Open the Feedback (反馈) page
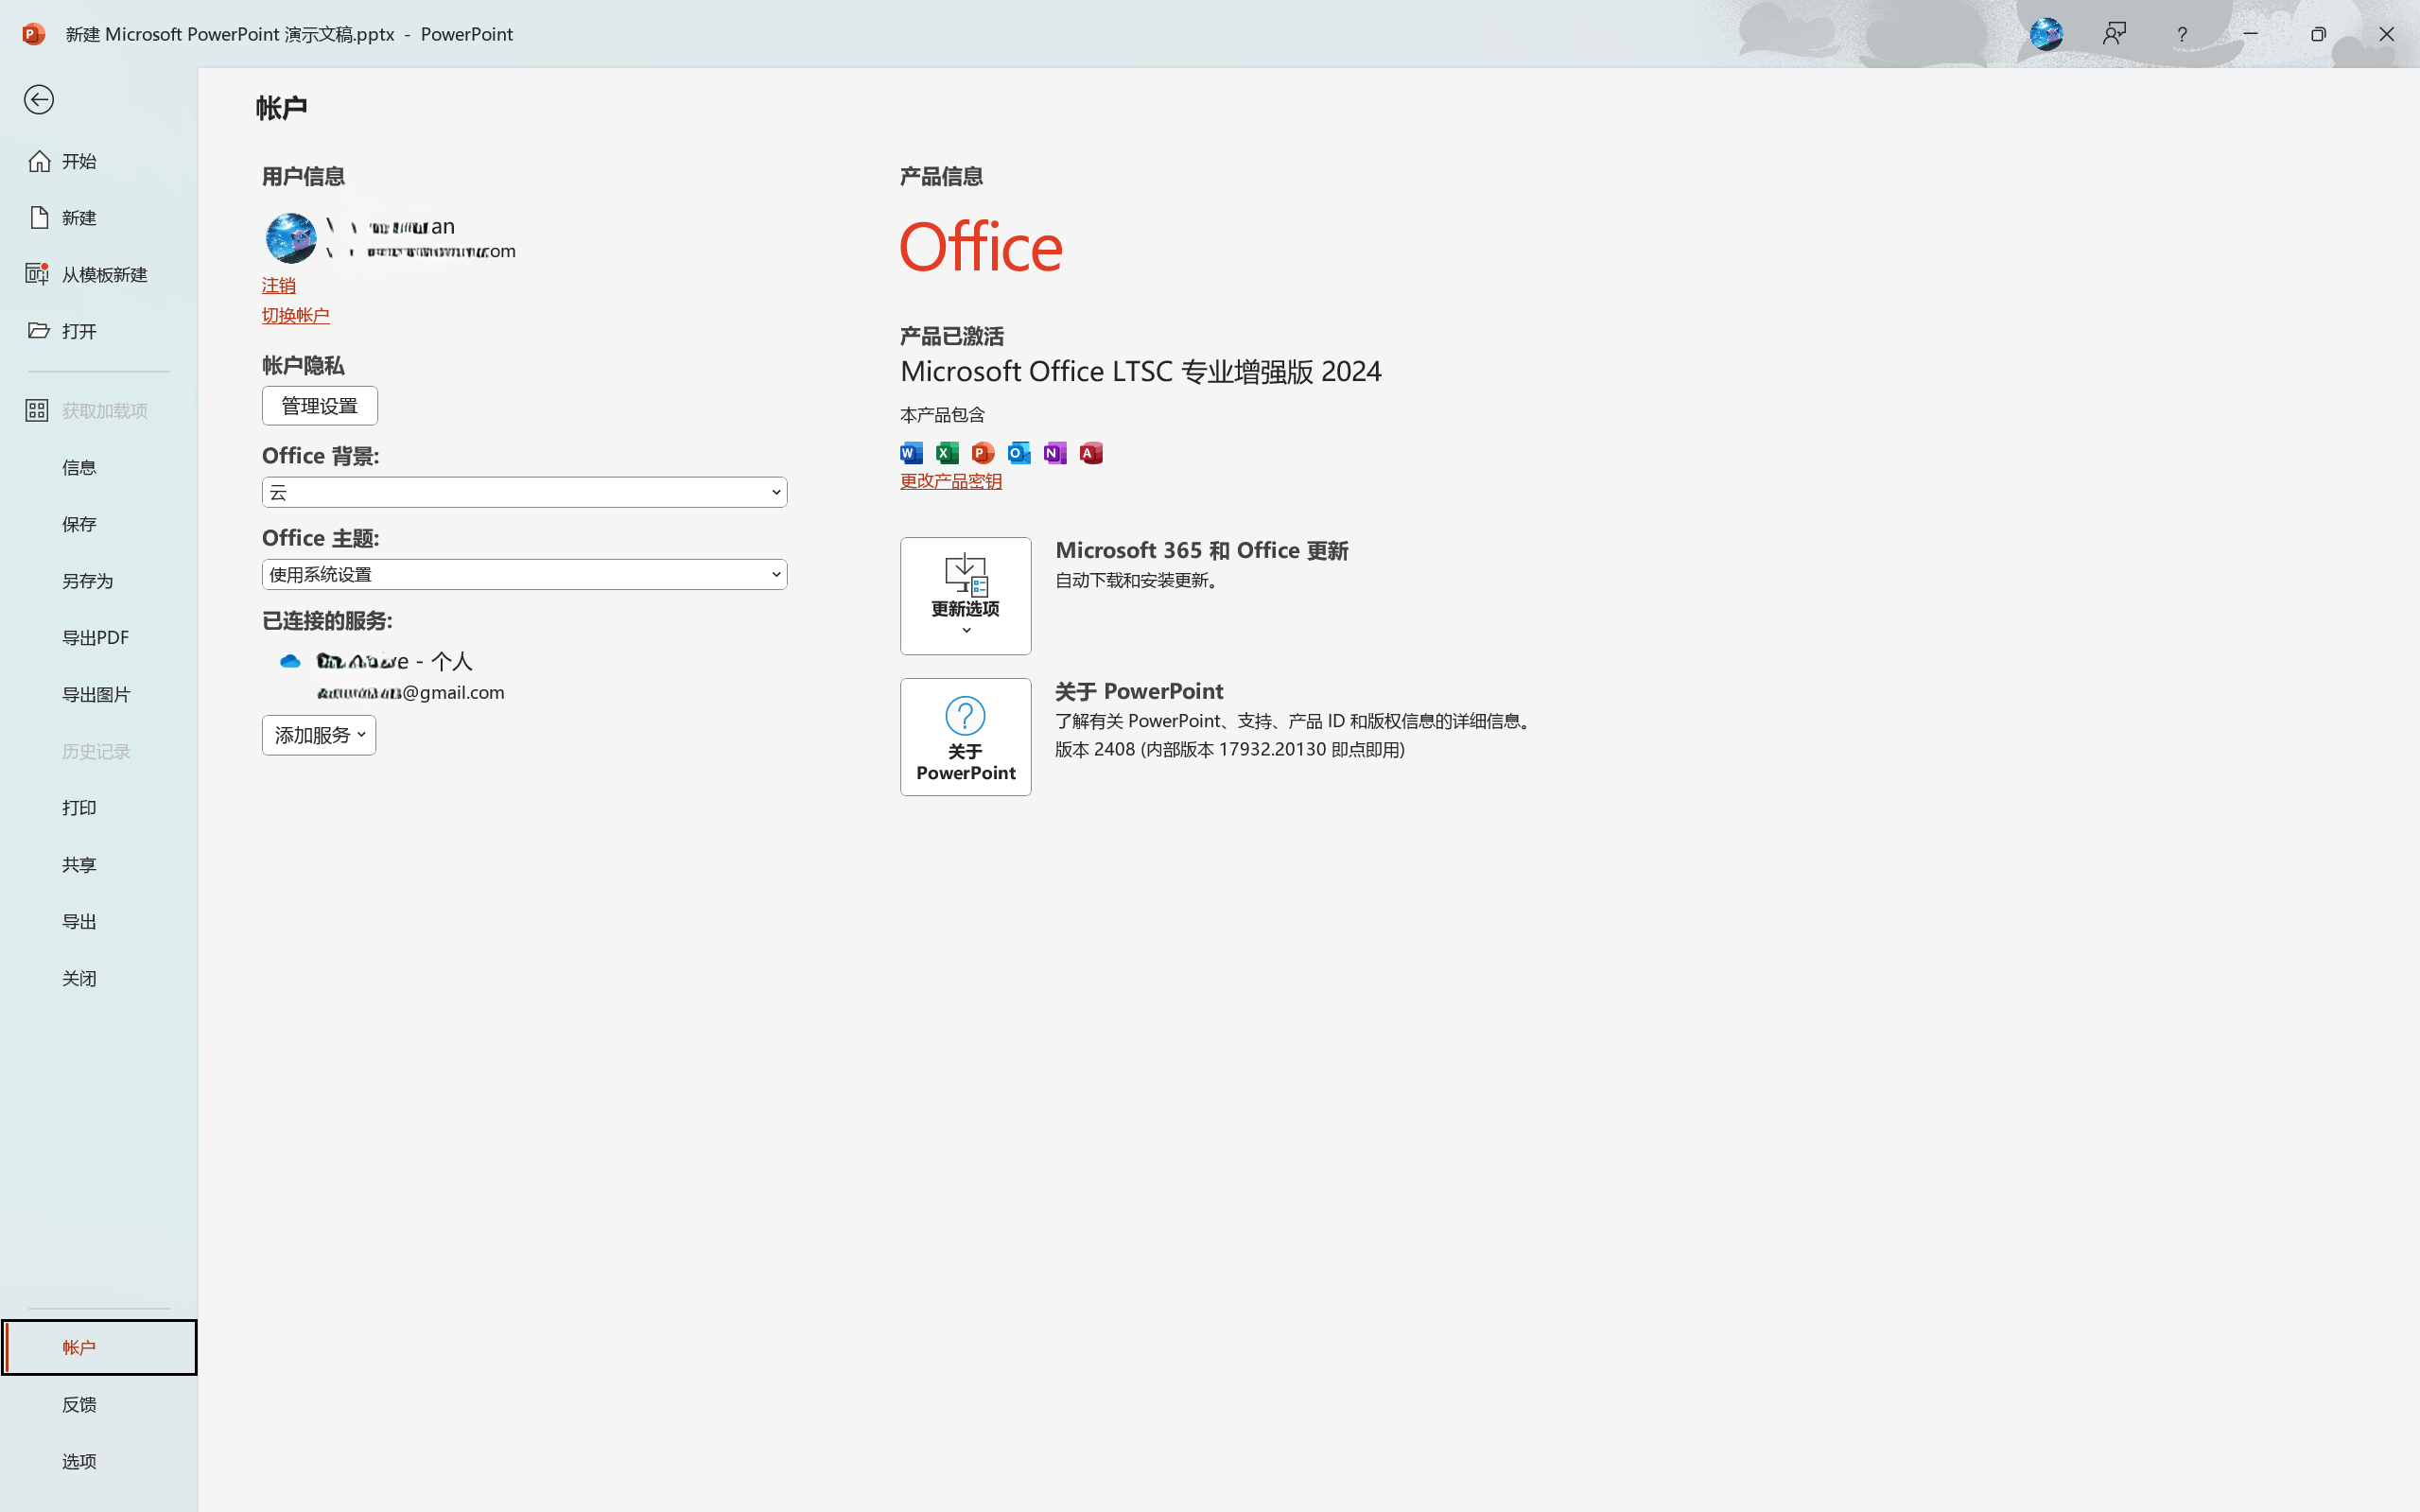Screen dimensions: 2420x1512 point(98,1404)
